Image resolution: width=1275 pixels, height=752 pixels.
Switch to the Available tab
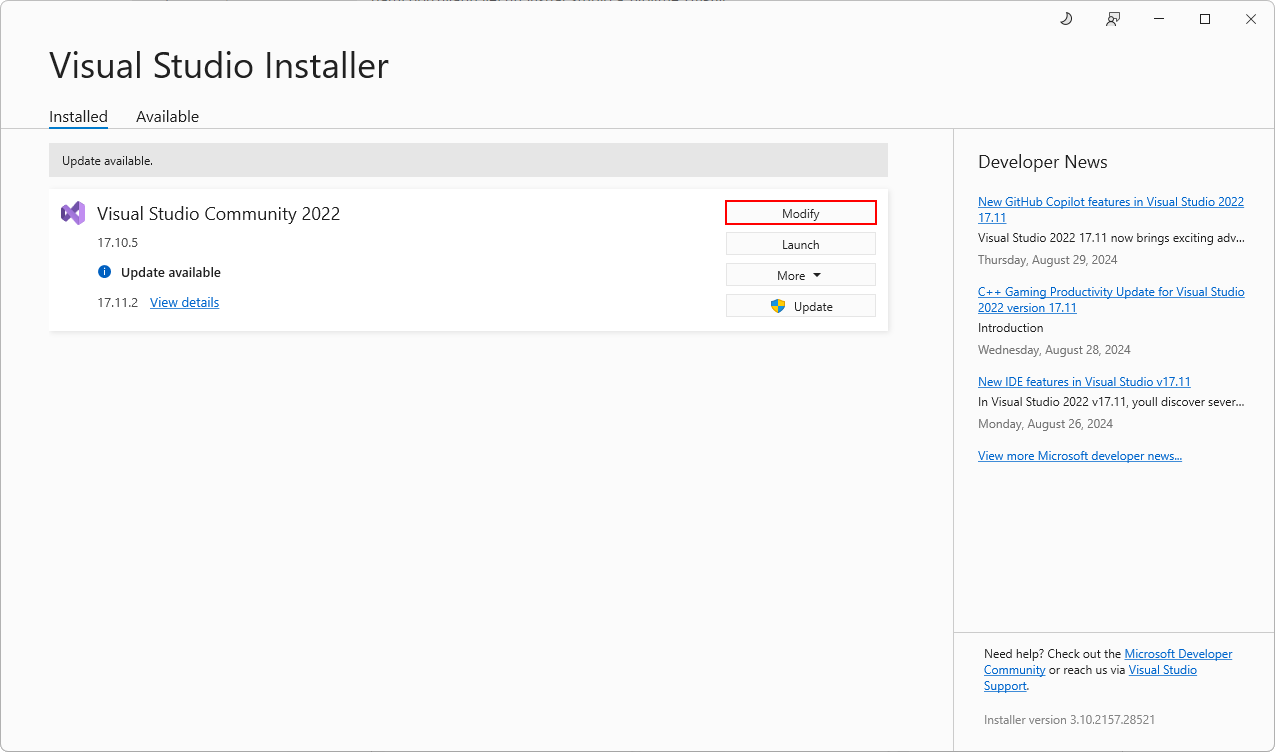point(167,116)
